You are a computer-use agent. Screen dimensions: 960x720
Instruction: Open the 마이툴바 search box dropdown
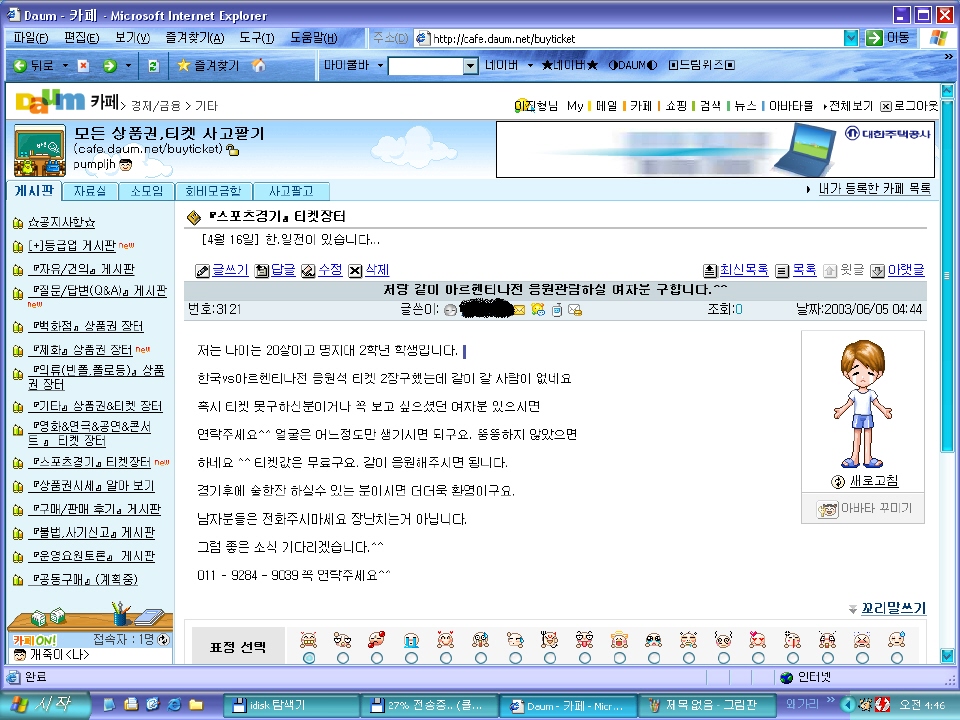pyautogui.click(x=470, y=66)
